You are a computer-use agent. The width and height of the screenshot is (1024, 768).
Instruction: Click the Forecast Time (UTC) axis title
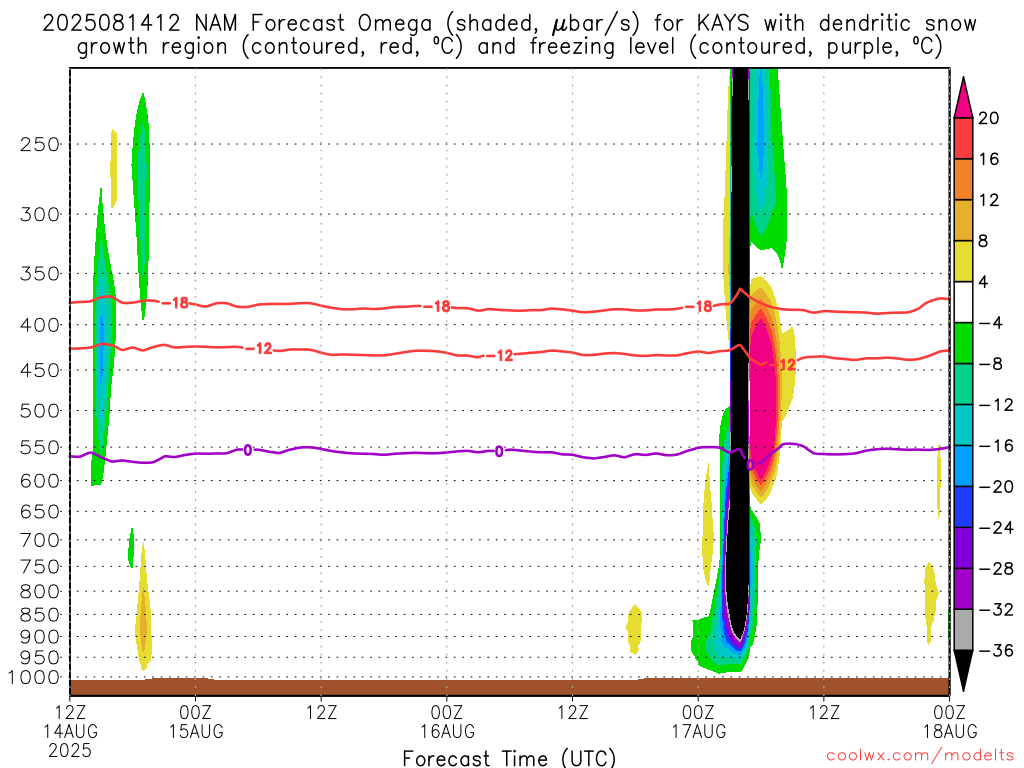509,758
